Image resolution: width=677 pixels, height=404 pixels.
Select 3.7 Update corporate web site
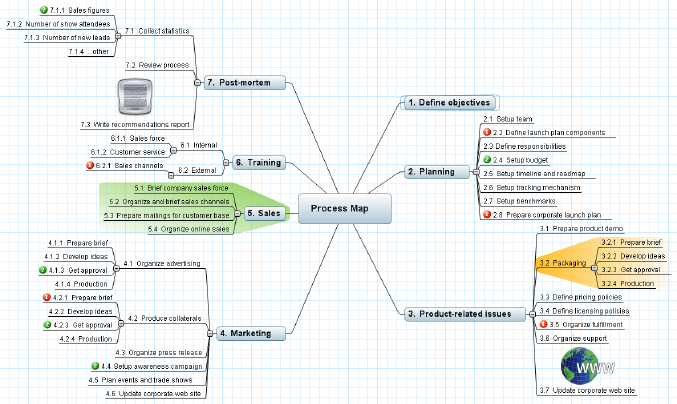click(x=587, y=390)
